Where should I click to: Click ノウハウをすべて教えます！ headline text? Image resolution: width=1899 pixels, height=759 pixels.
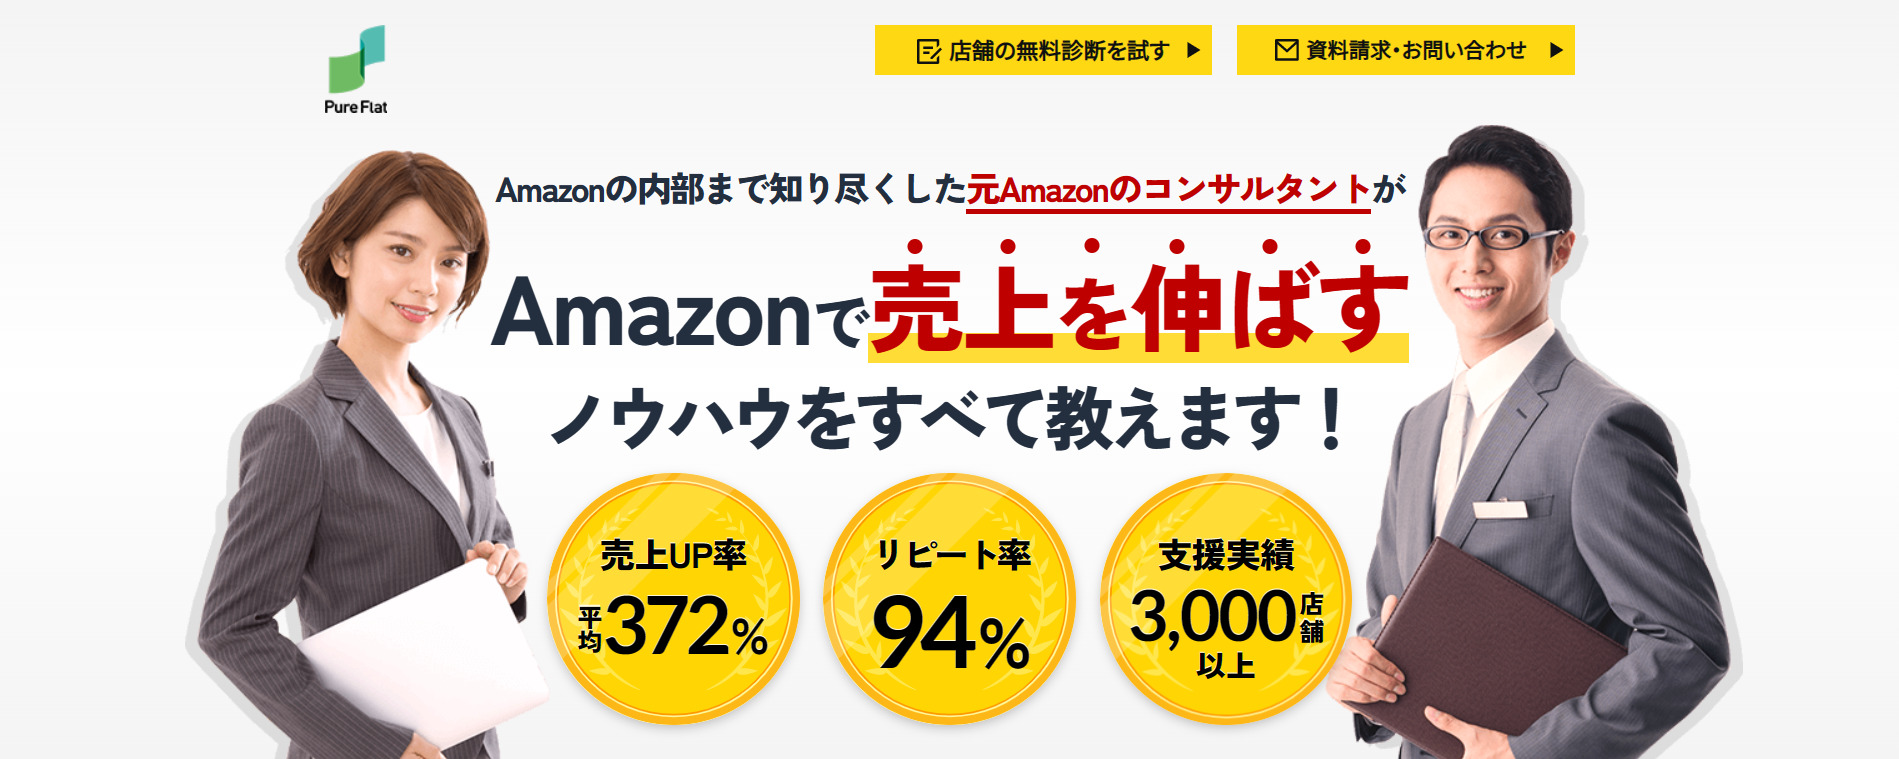point(950,419)
